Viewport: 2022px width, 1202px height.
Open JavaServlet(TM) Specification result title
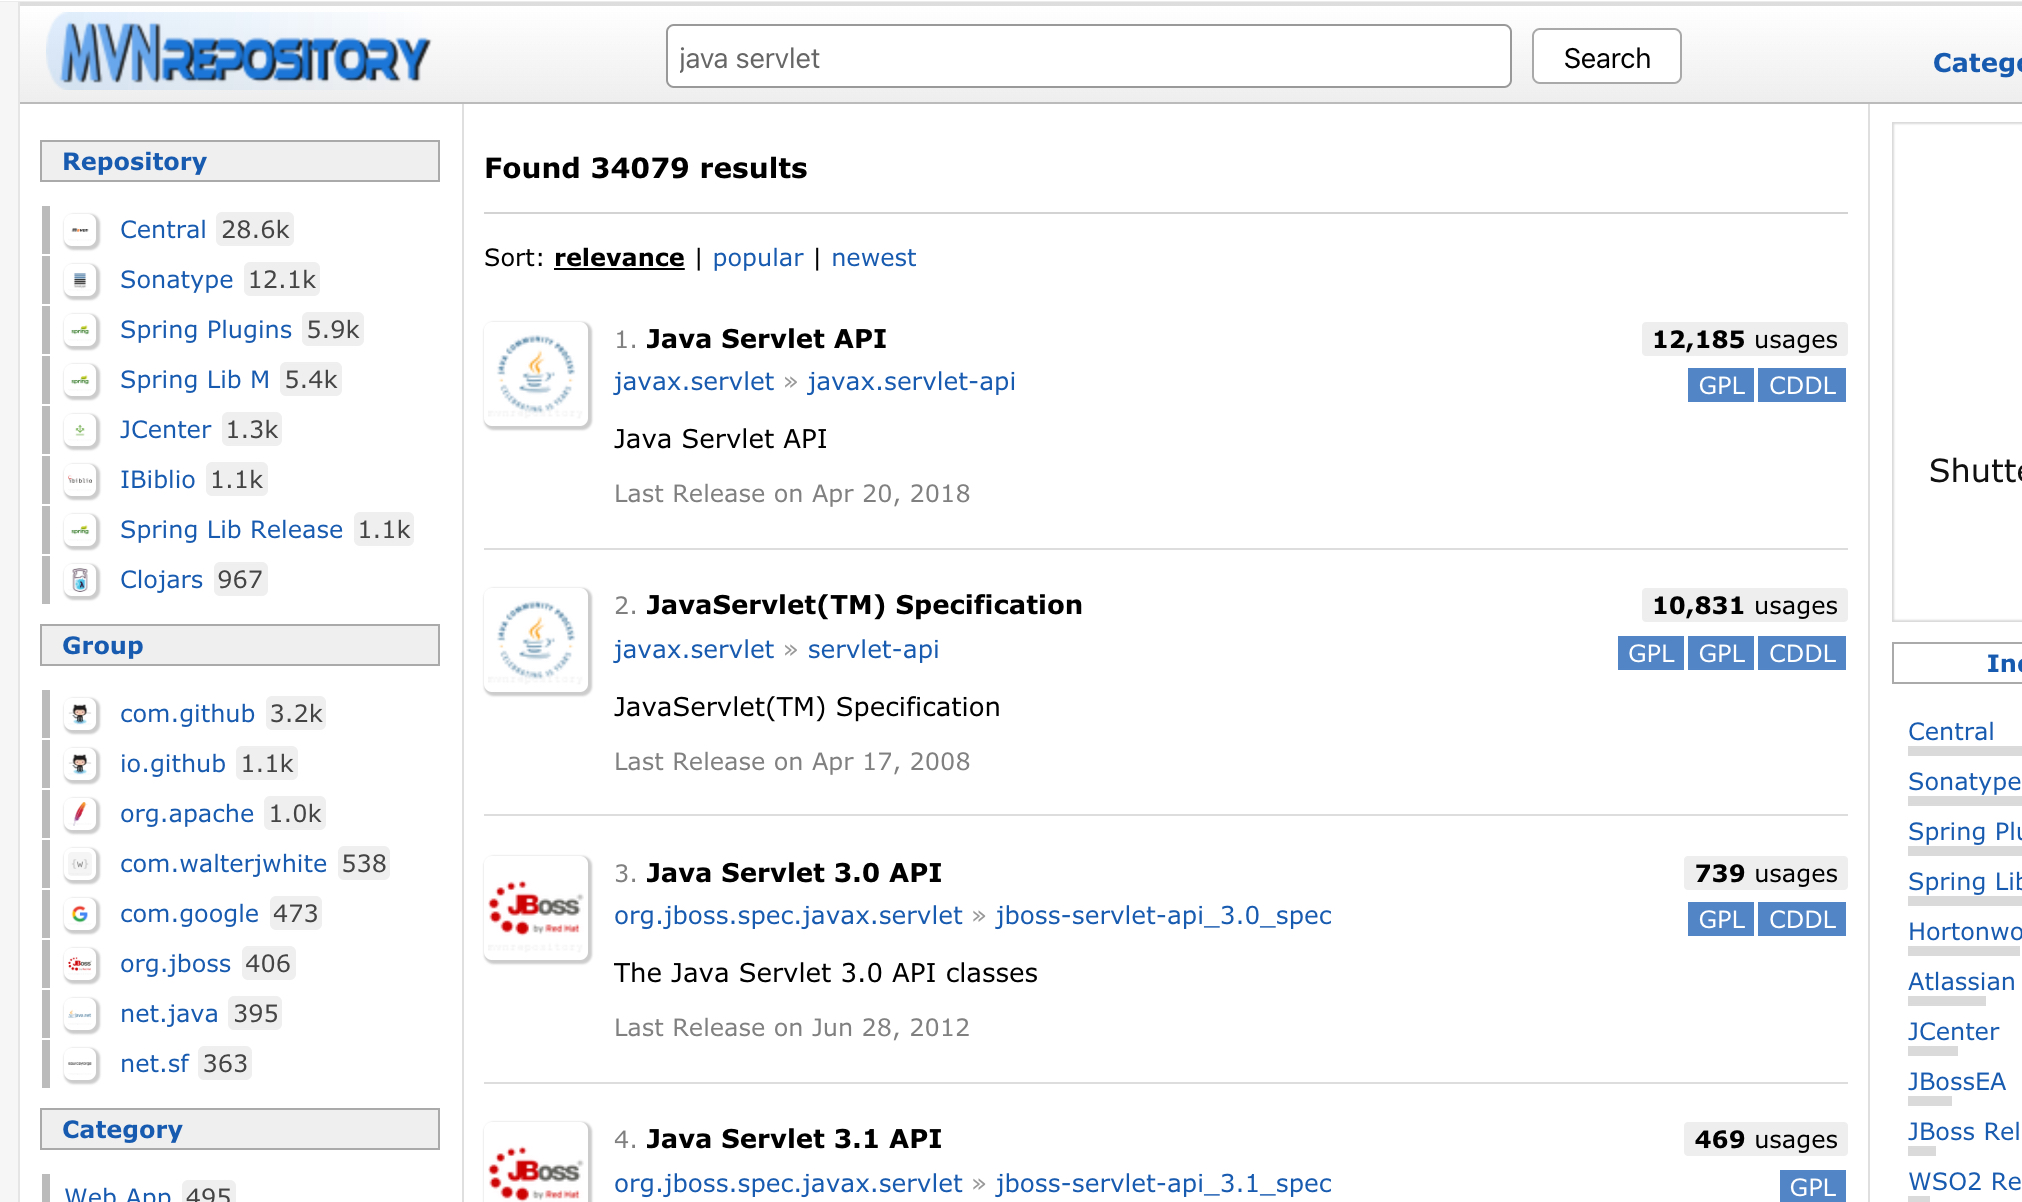pos(864,605)
